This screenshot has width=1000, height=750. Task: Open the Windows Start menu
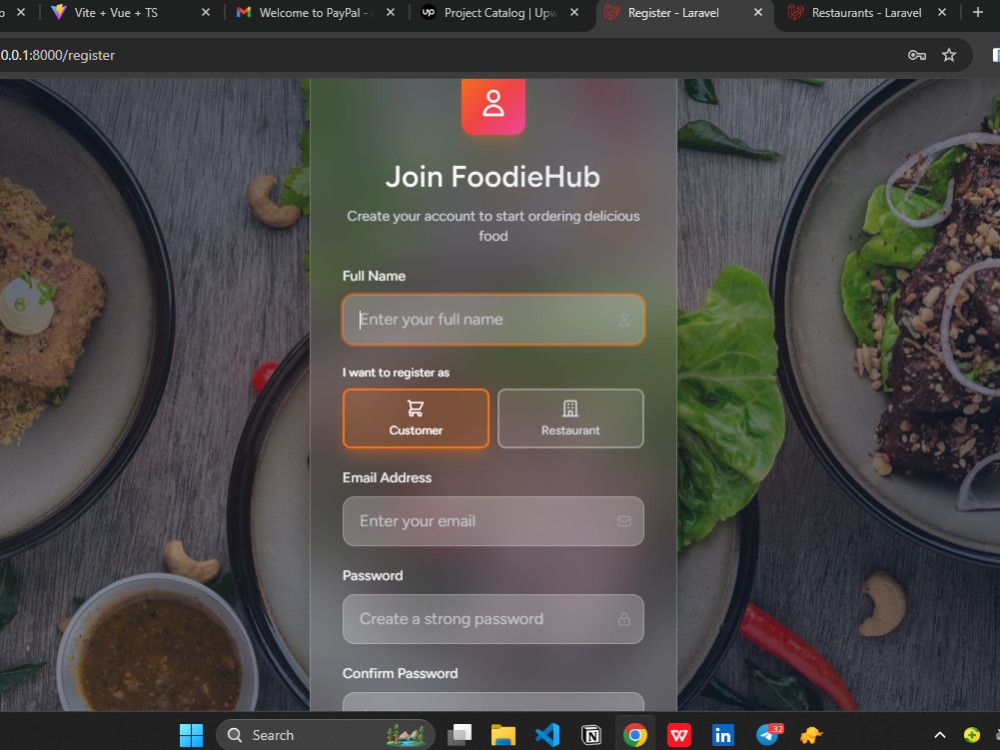[191, 735]
